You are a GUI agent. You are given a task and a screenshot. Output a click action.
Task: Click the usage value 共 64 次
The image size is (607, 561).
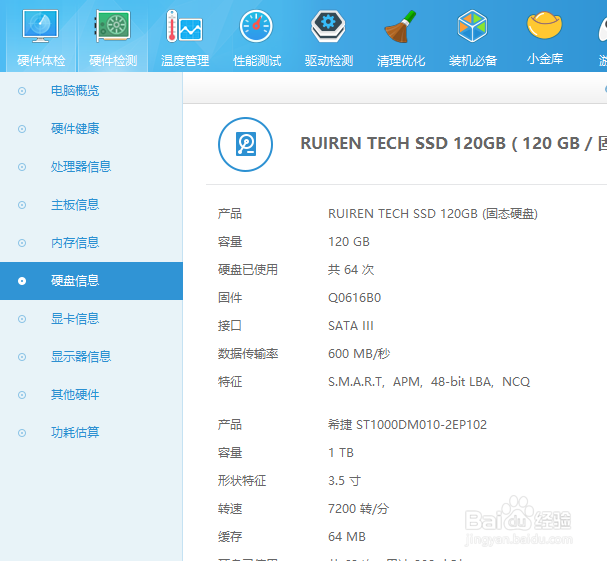[351, 269]
